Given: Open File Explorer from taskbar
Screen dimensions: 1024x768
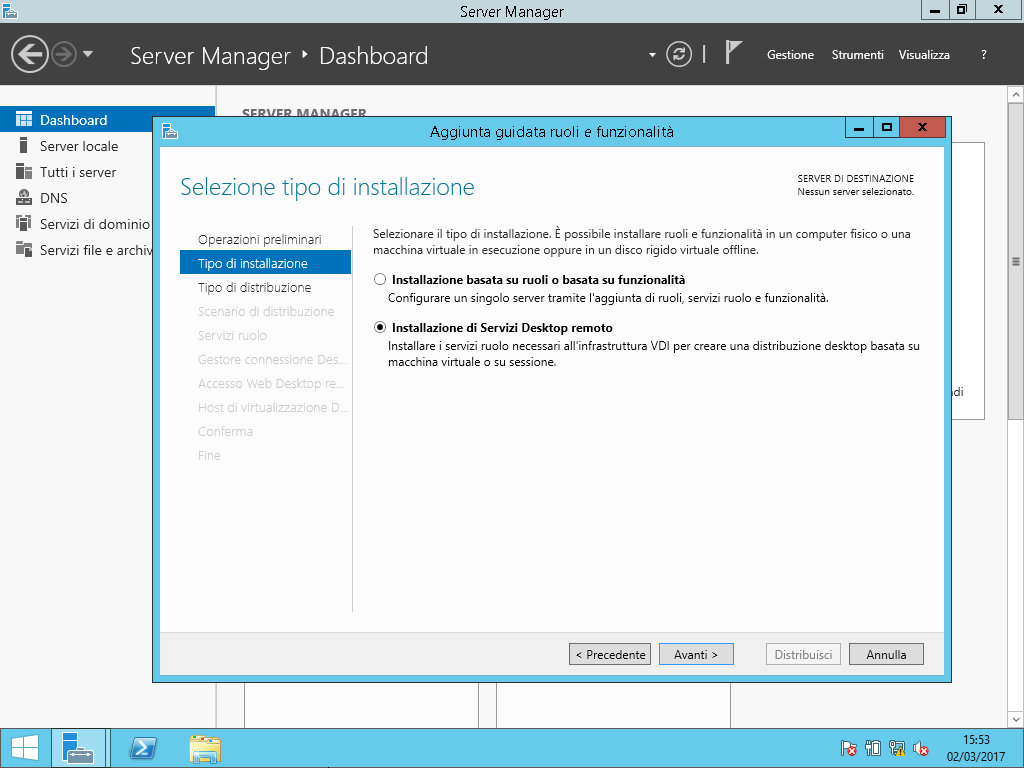Looking at the screenshot, I should (205, 748).
